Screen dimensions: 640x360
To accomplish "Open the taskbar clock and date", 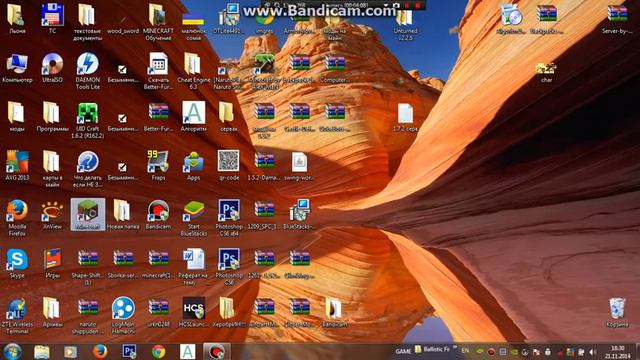I will [617, 352].
